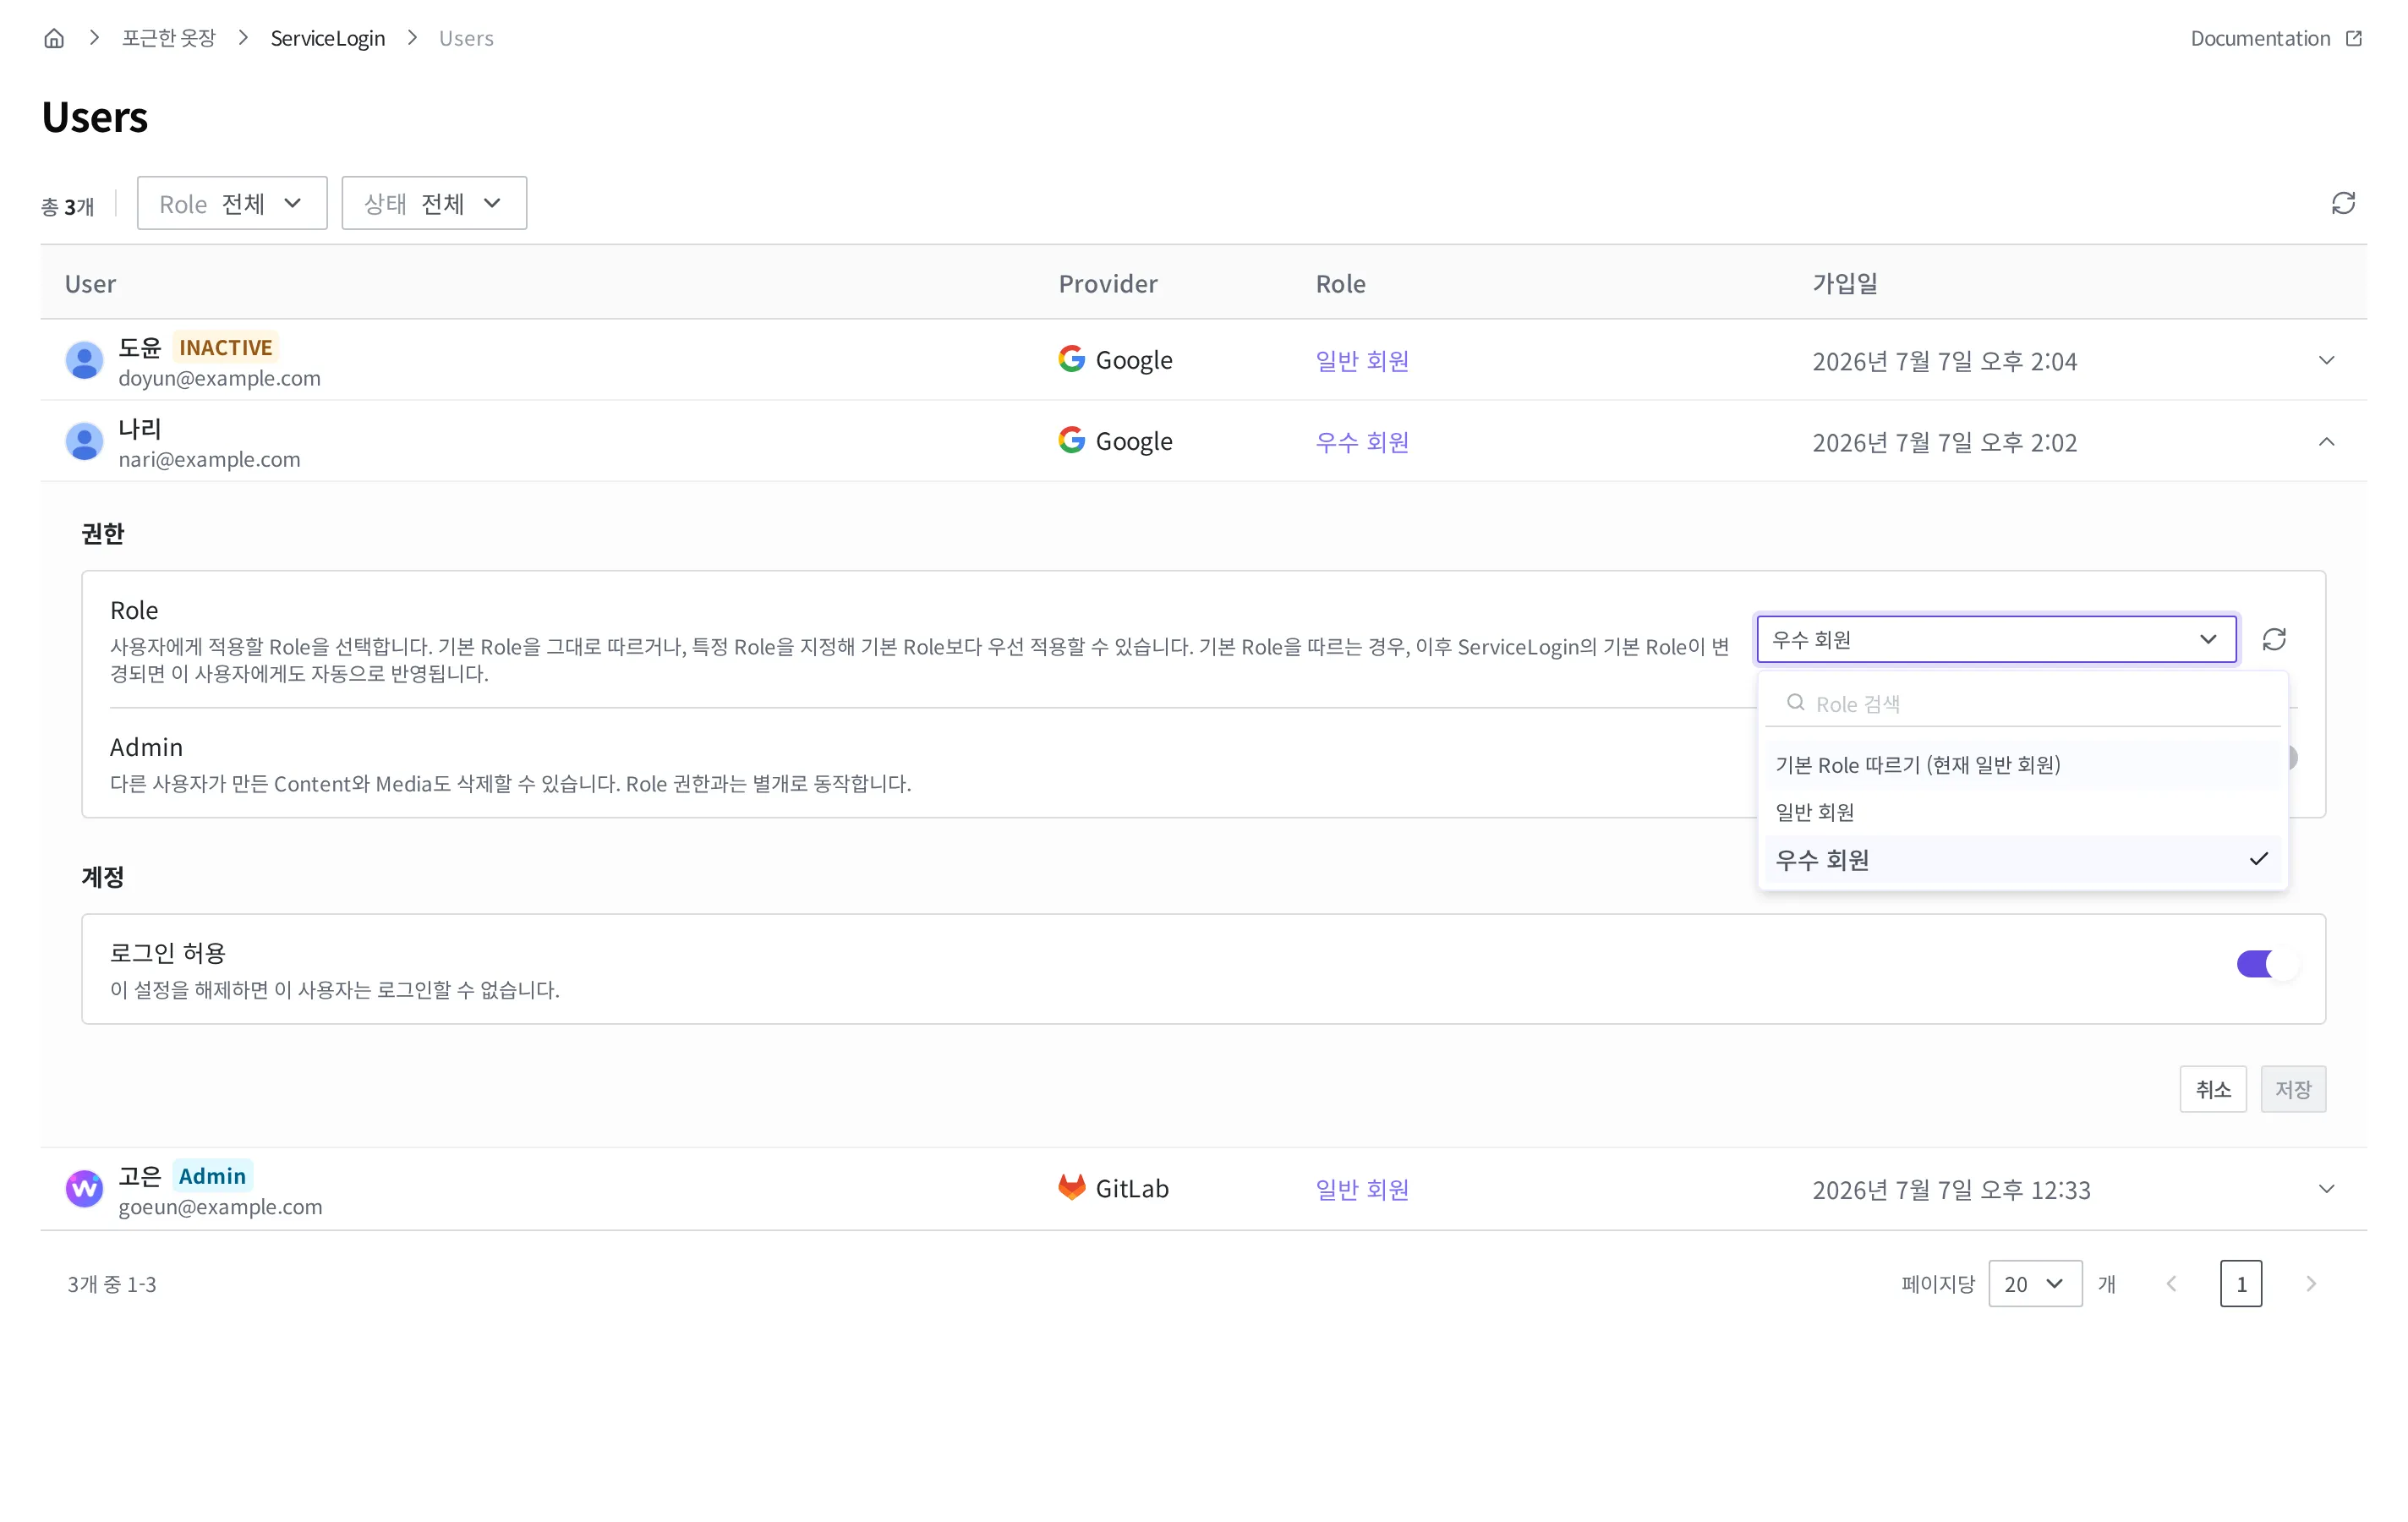This screenshot has width=2408, height=1522.
Task: Click the 취소 button
Action: 2213,1088
